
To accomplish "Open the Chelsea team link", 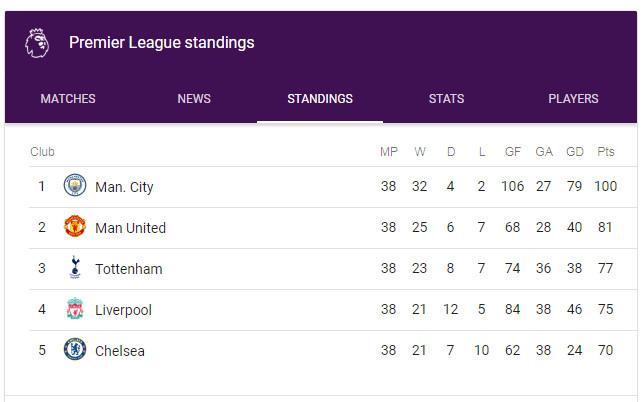I will [x=120, y=351].
